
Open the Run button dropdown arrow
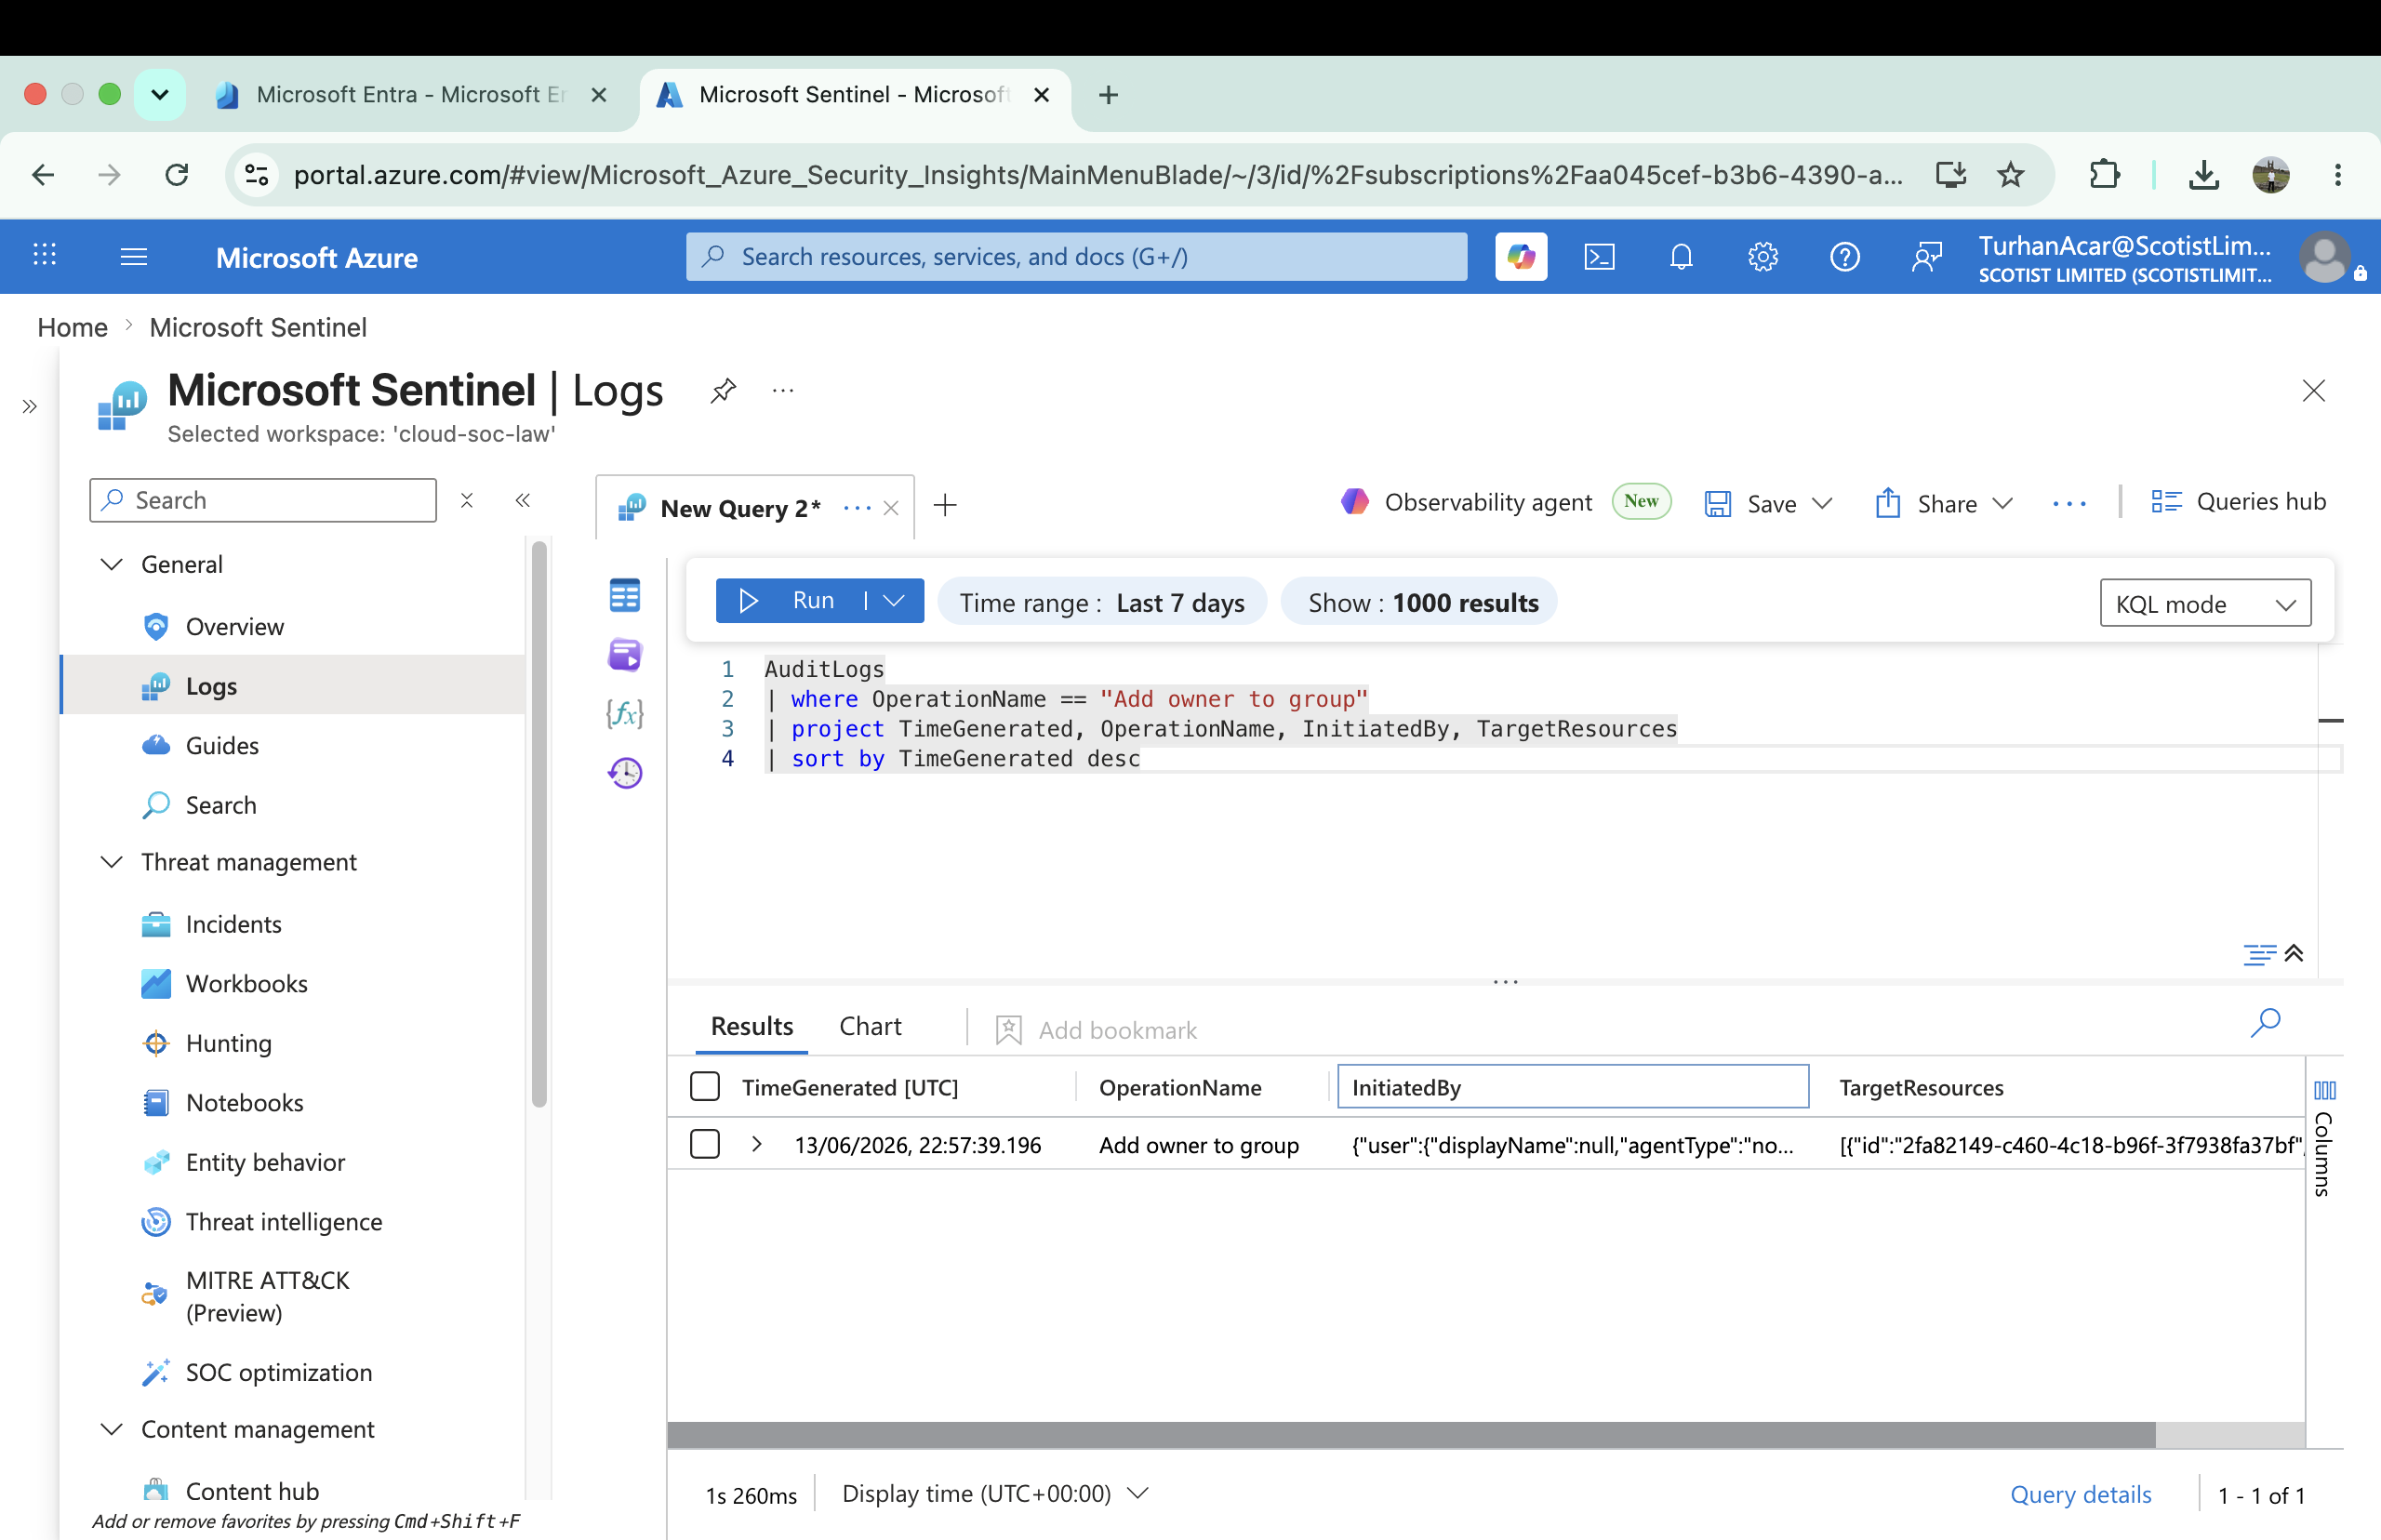click(894, 600)
